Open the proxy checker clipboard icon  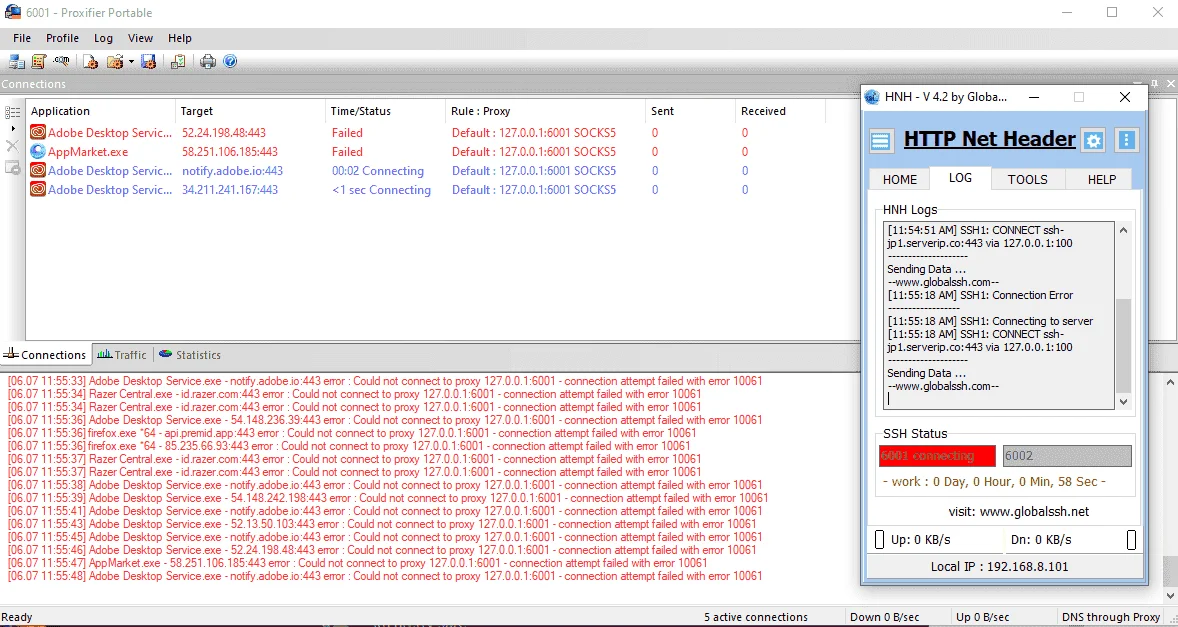[178, 62]
